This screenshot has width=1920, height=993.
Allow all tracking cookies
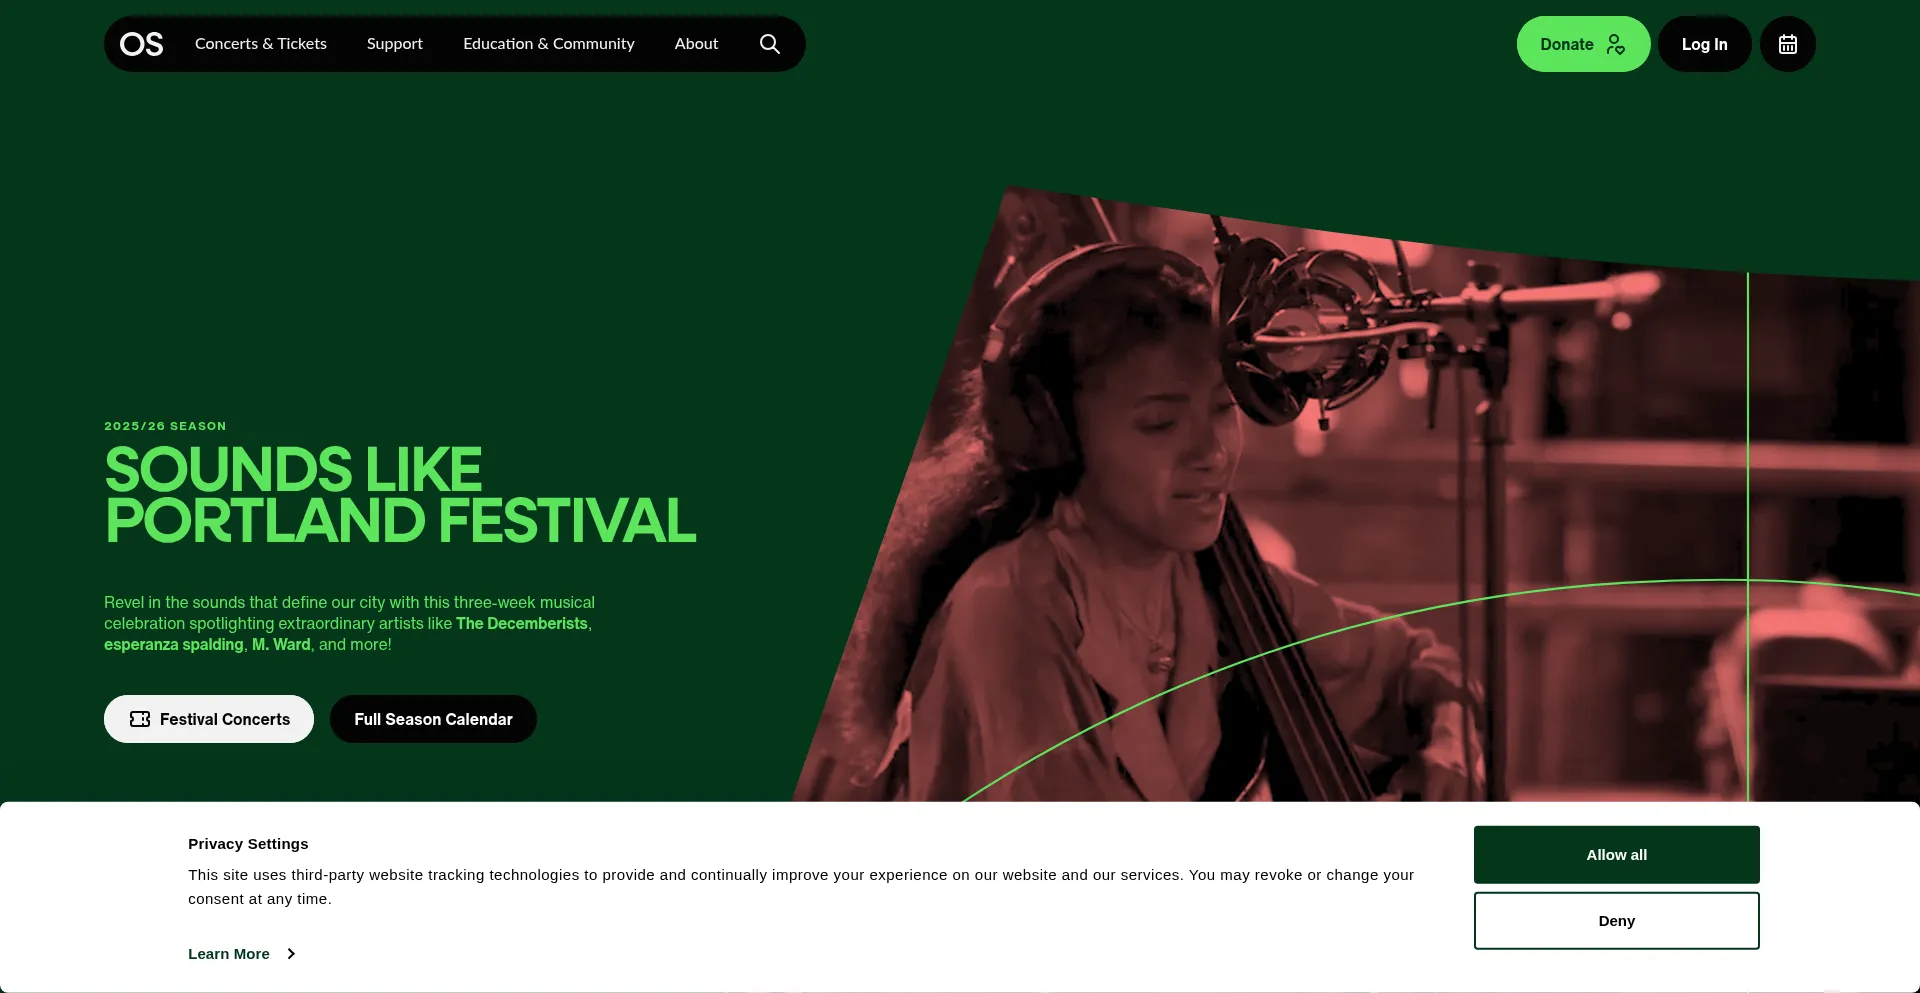[x=1616, y=855]
